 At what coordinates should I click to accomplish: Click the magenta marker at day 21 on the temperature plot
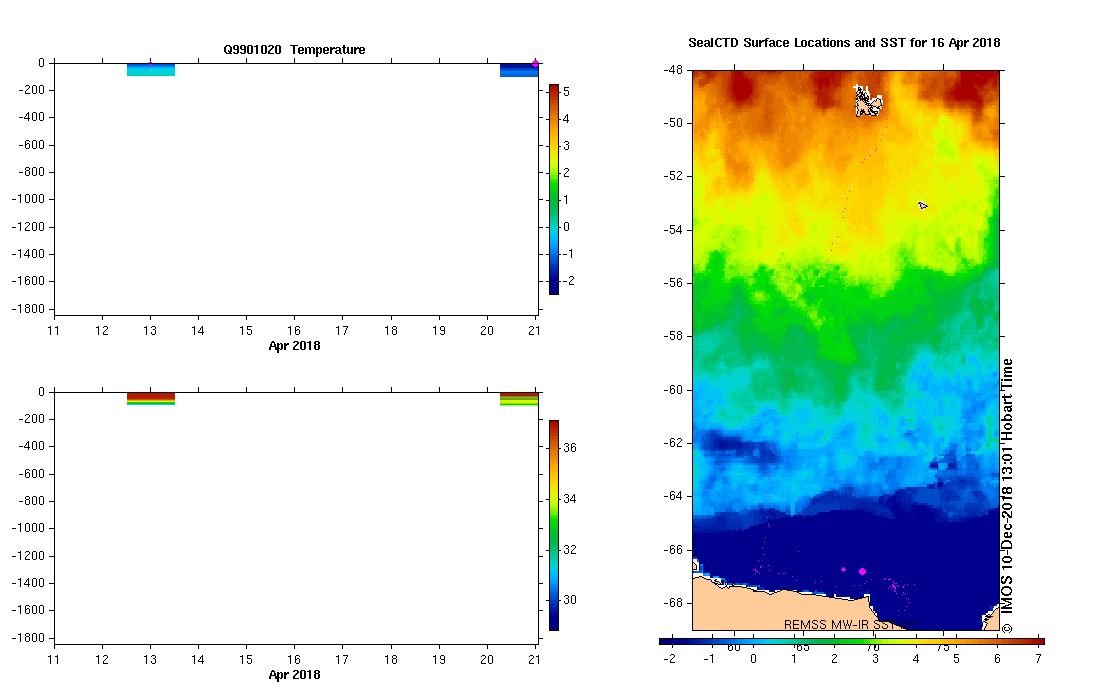tap(535, 64)
